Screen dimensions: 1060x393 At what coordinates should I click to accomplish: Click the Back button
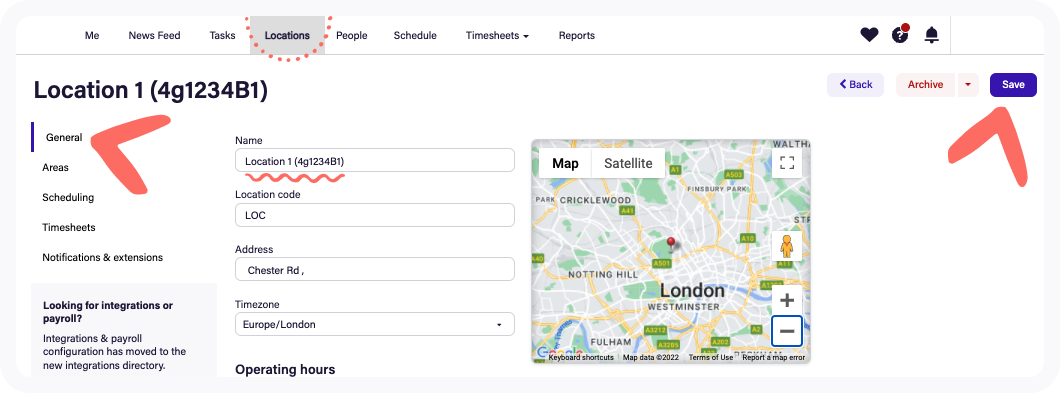click(x=855, y=85)
